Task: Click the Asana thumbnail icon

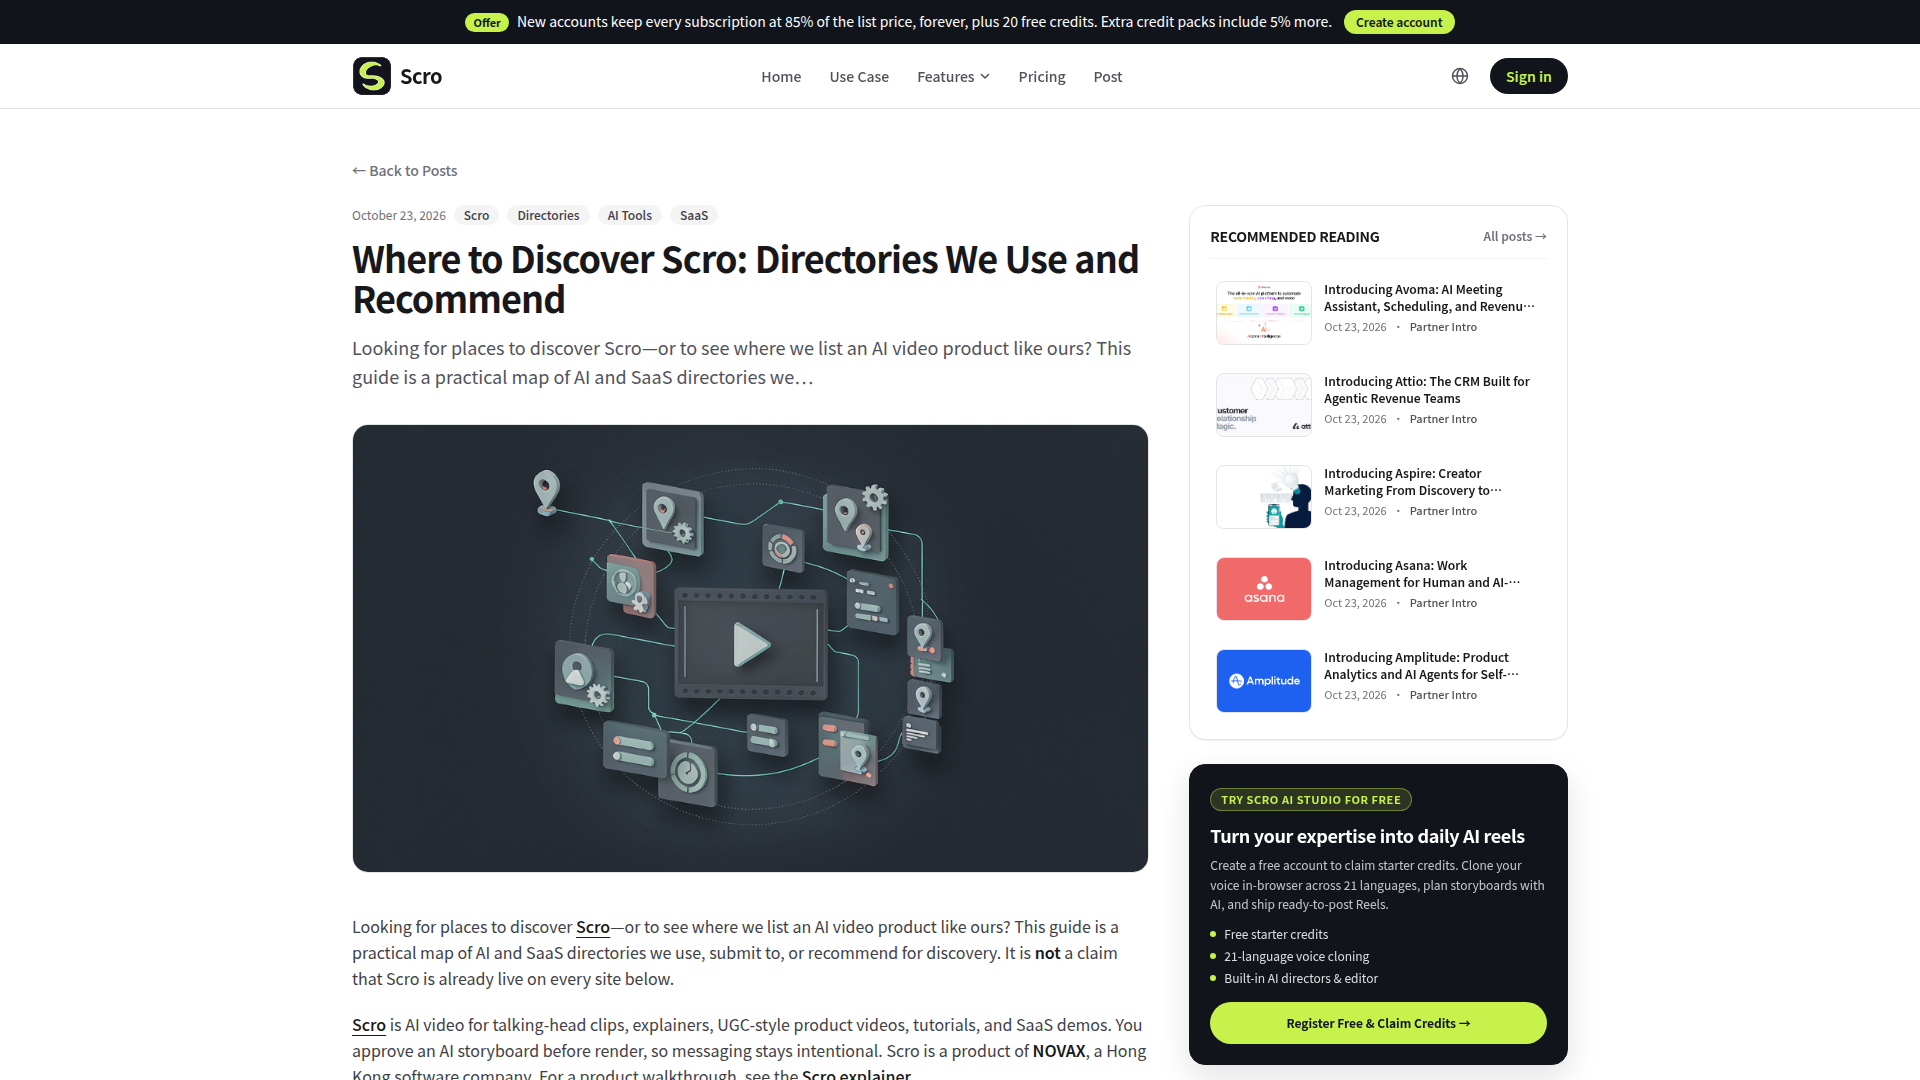Action: click(x=1264, y=589)
